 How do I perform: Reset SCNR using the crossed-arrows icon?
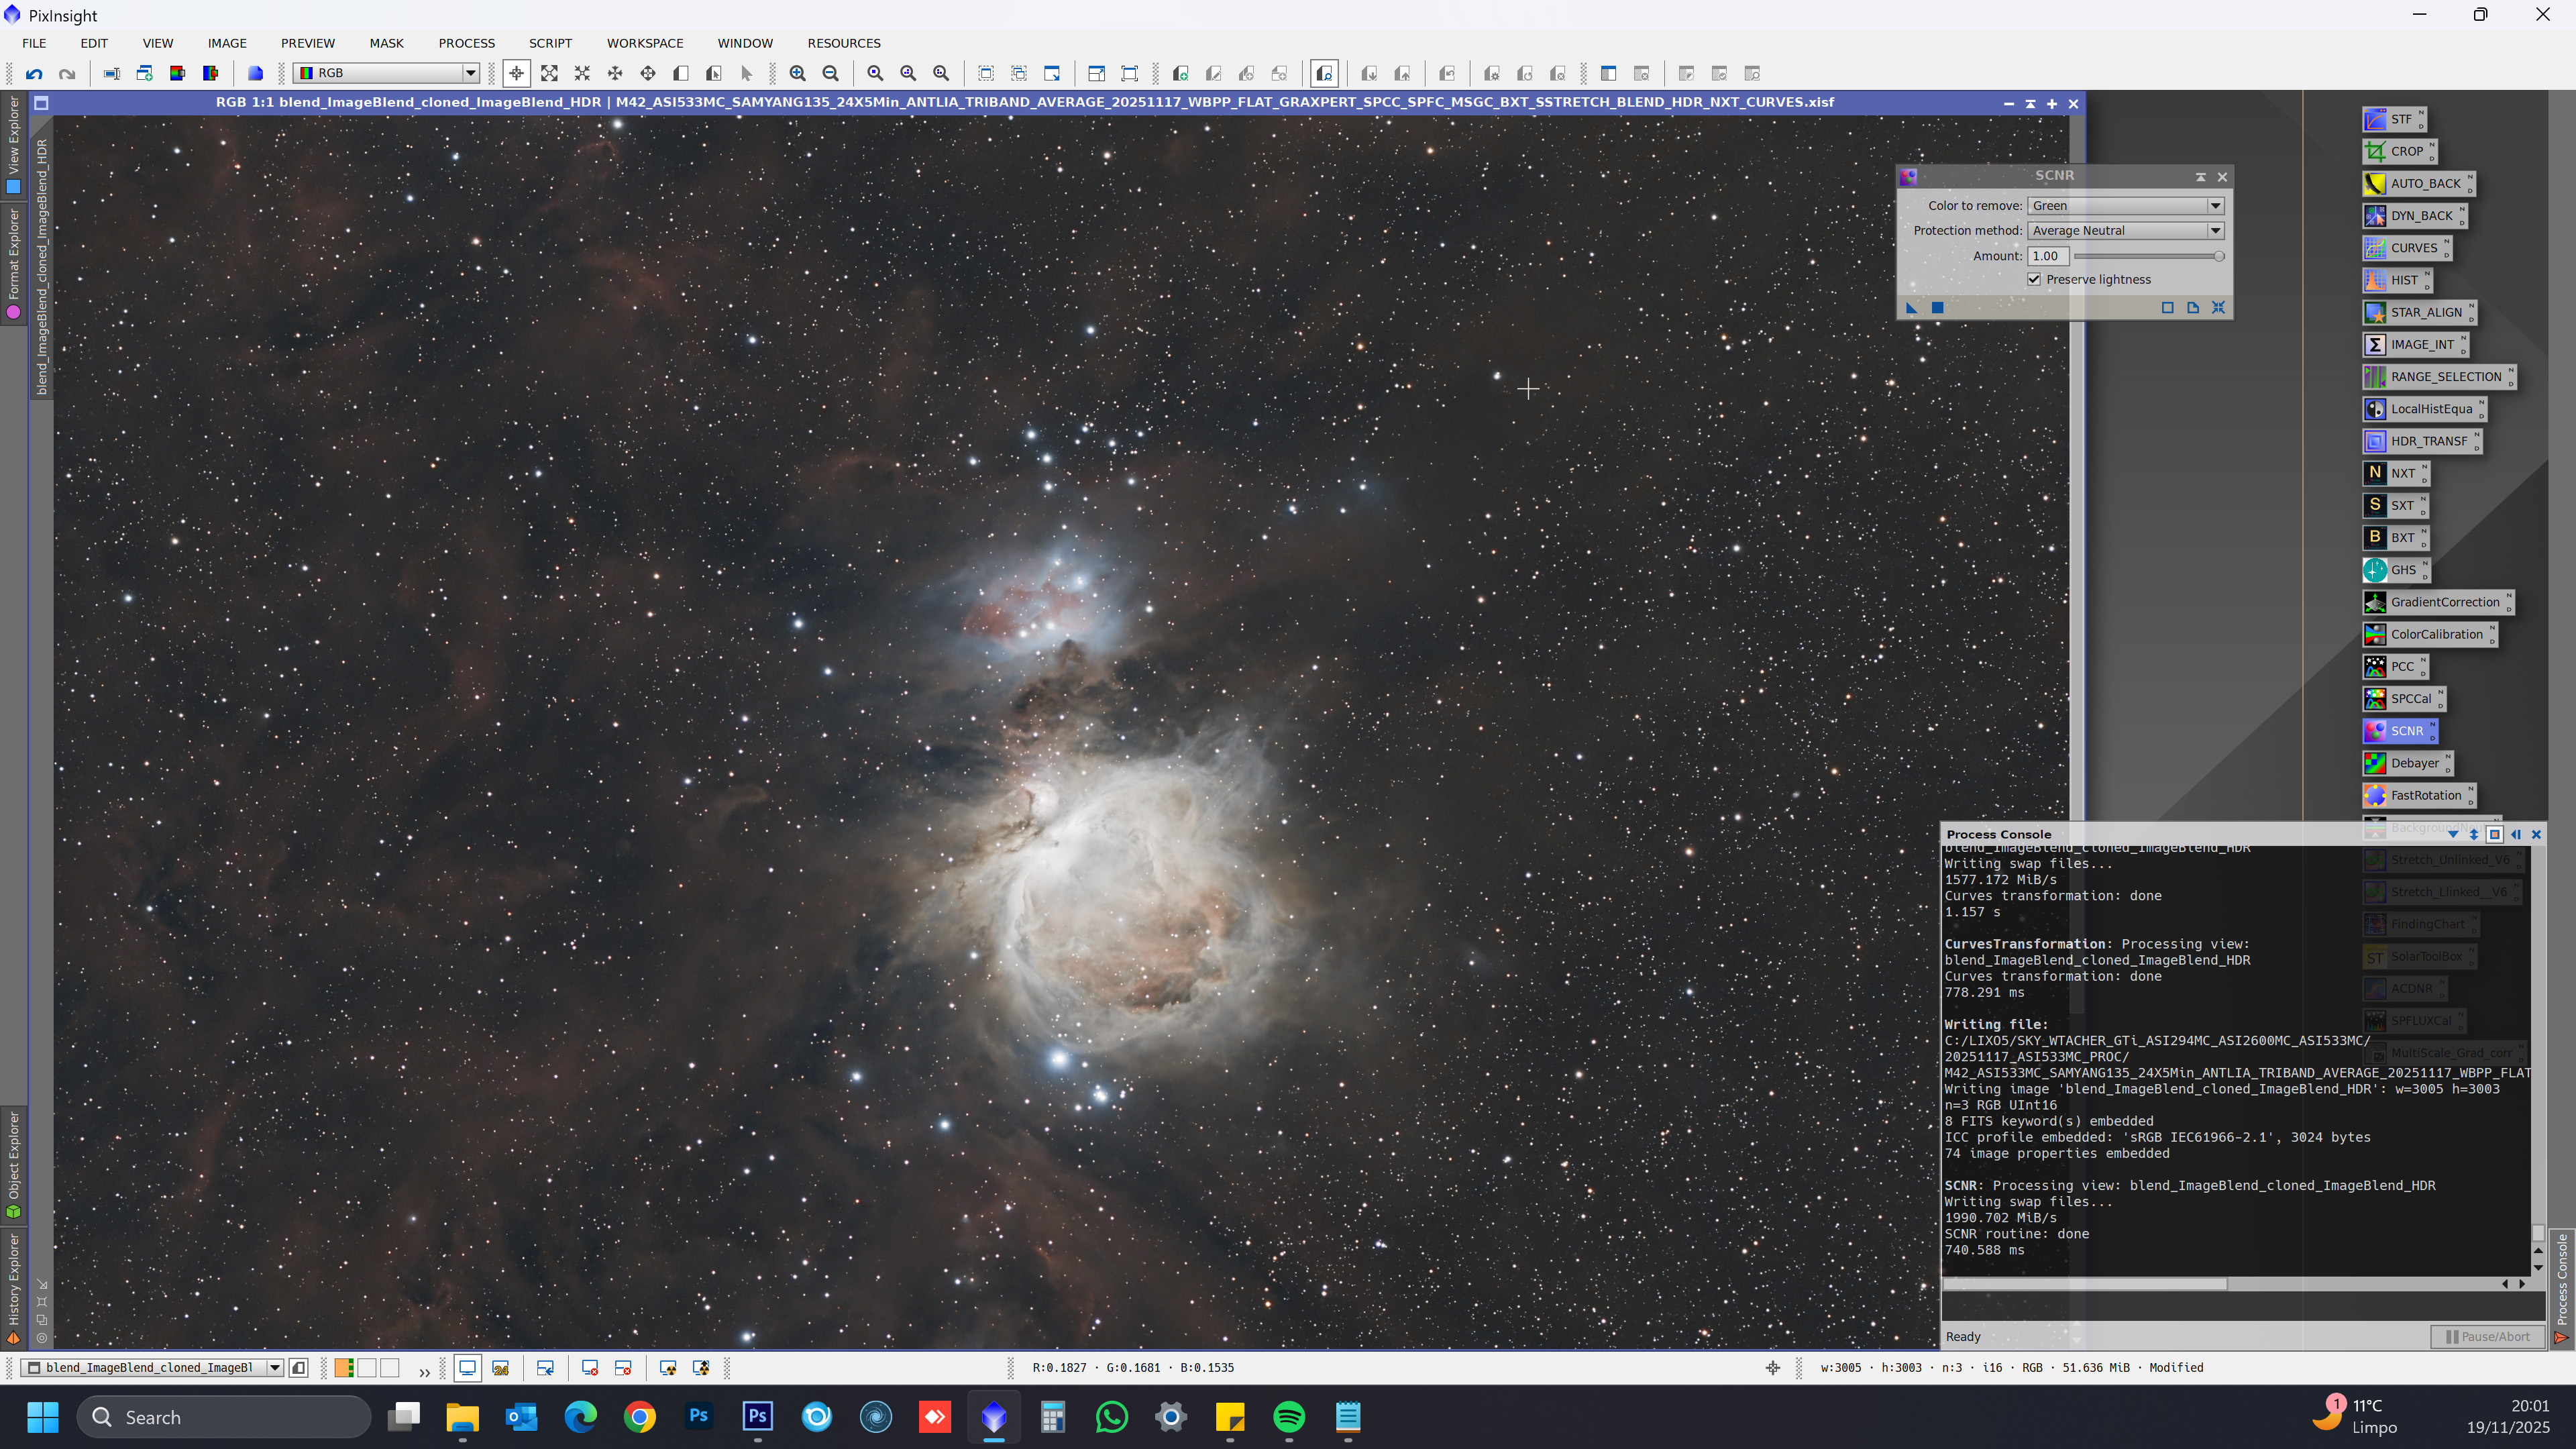pyautogui.click(x=2218, y=308)
